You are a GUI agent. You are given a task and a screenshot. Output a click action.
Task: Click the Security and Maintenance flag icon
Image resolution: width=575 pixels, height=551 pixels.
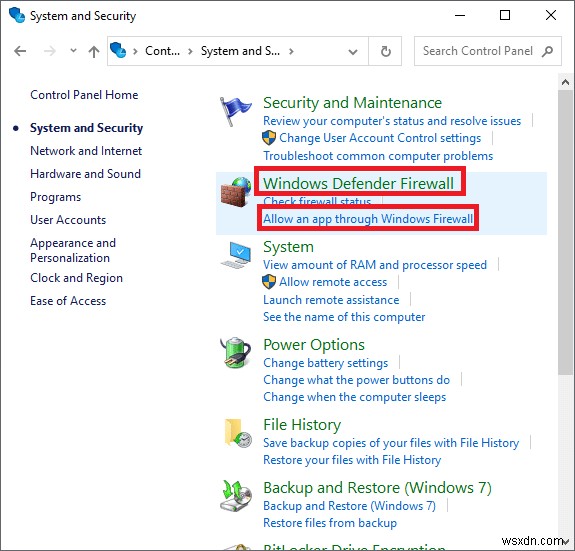[x=235, y=111]
